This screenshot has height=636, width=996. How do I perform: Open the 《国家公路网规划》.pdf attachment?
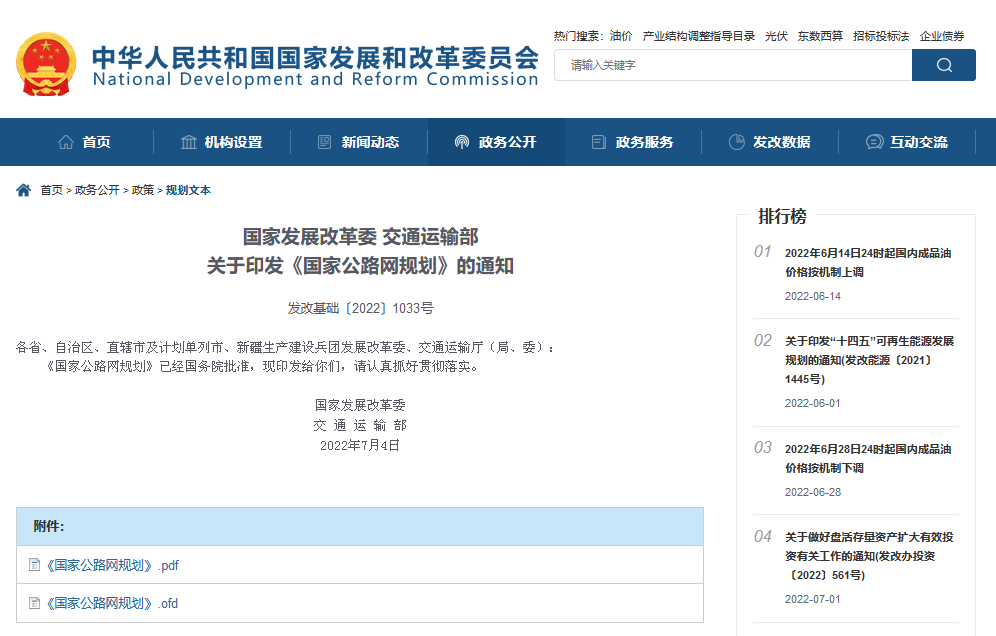pyautogui.click(x=112, y=565)
